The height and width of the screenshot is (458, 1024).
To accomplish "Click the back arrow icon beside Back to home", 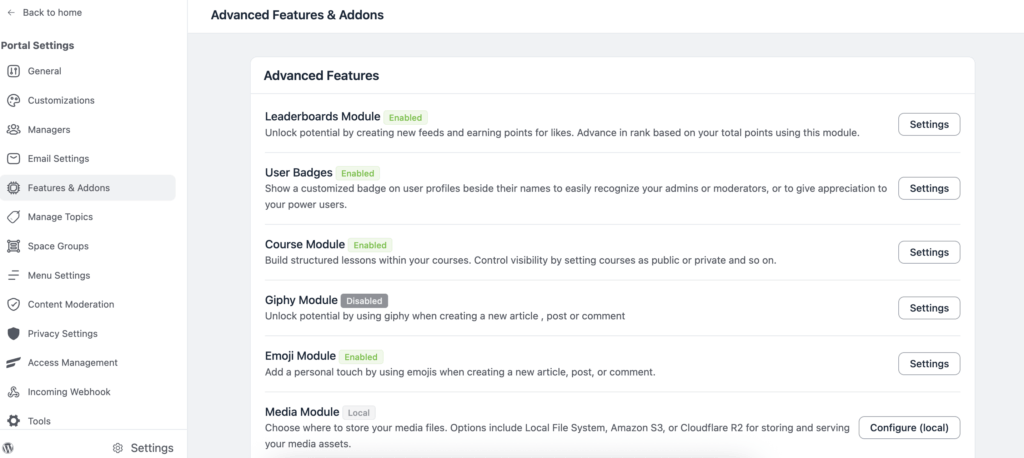I will click(x=11, y=12).
